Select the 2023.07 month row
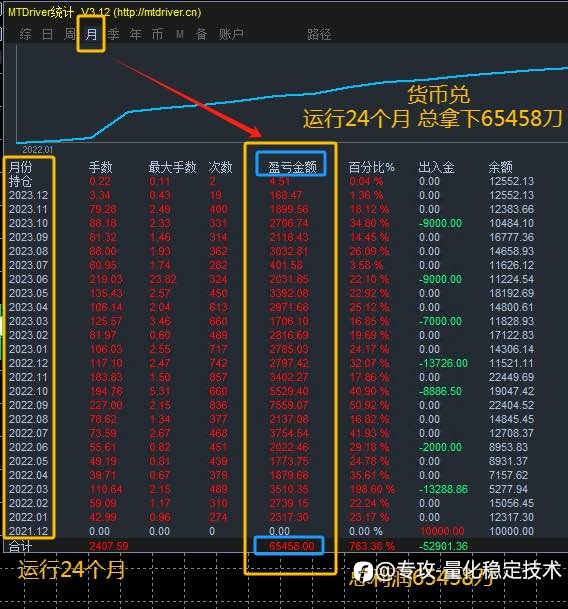 271,265
